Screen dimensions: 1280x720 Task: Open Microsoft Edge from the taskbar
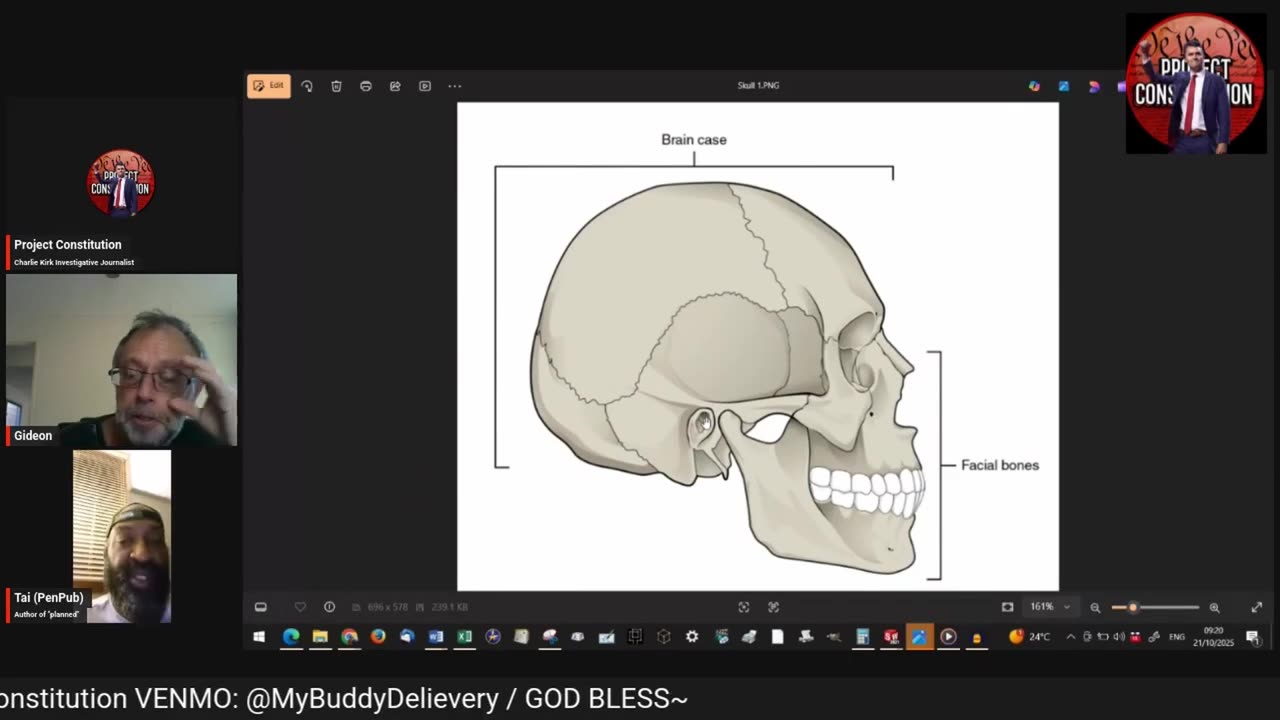(x=291, y=637)
